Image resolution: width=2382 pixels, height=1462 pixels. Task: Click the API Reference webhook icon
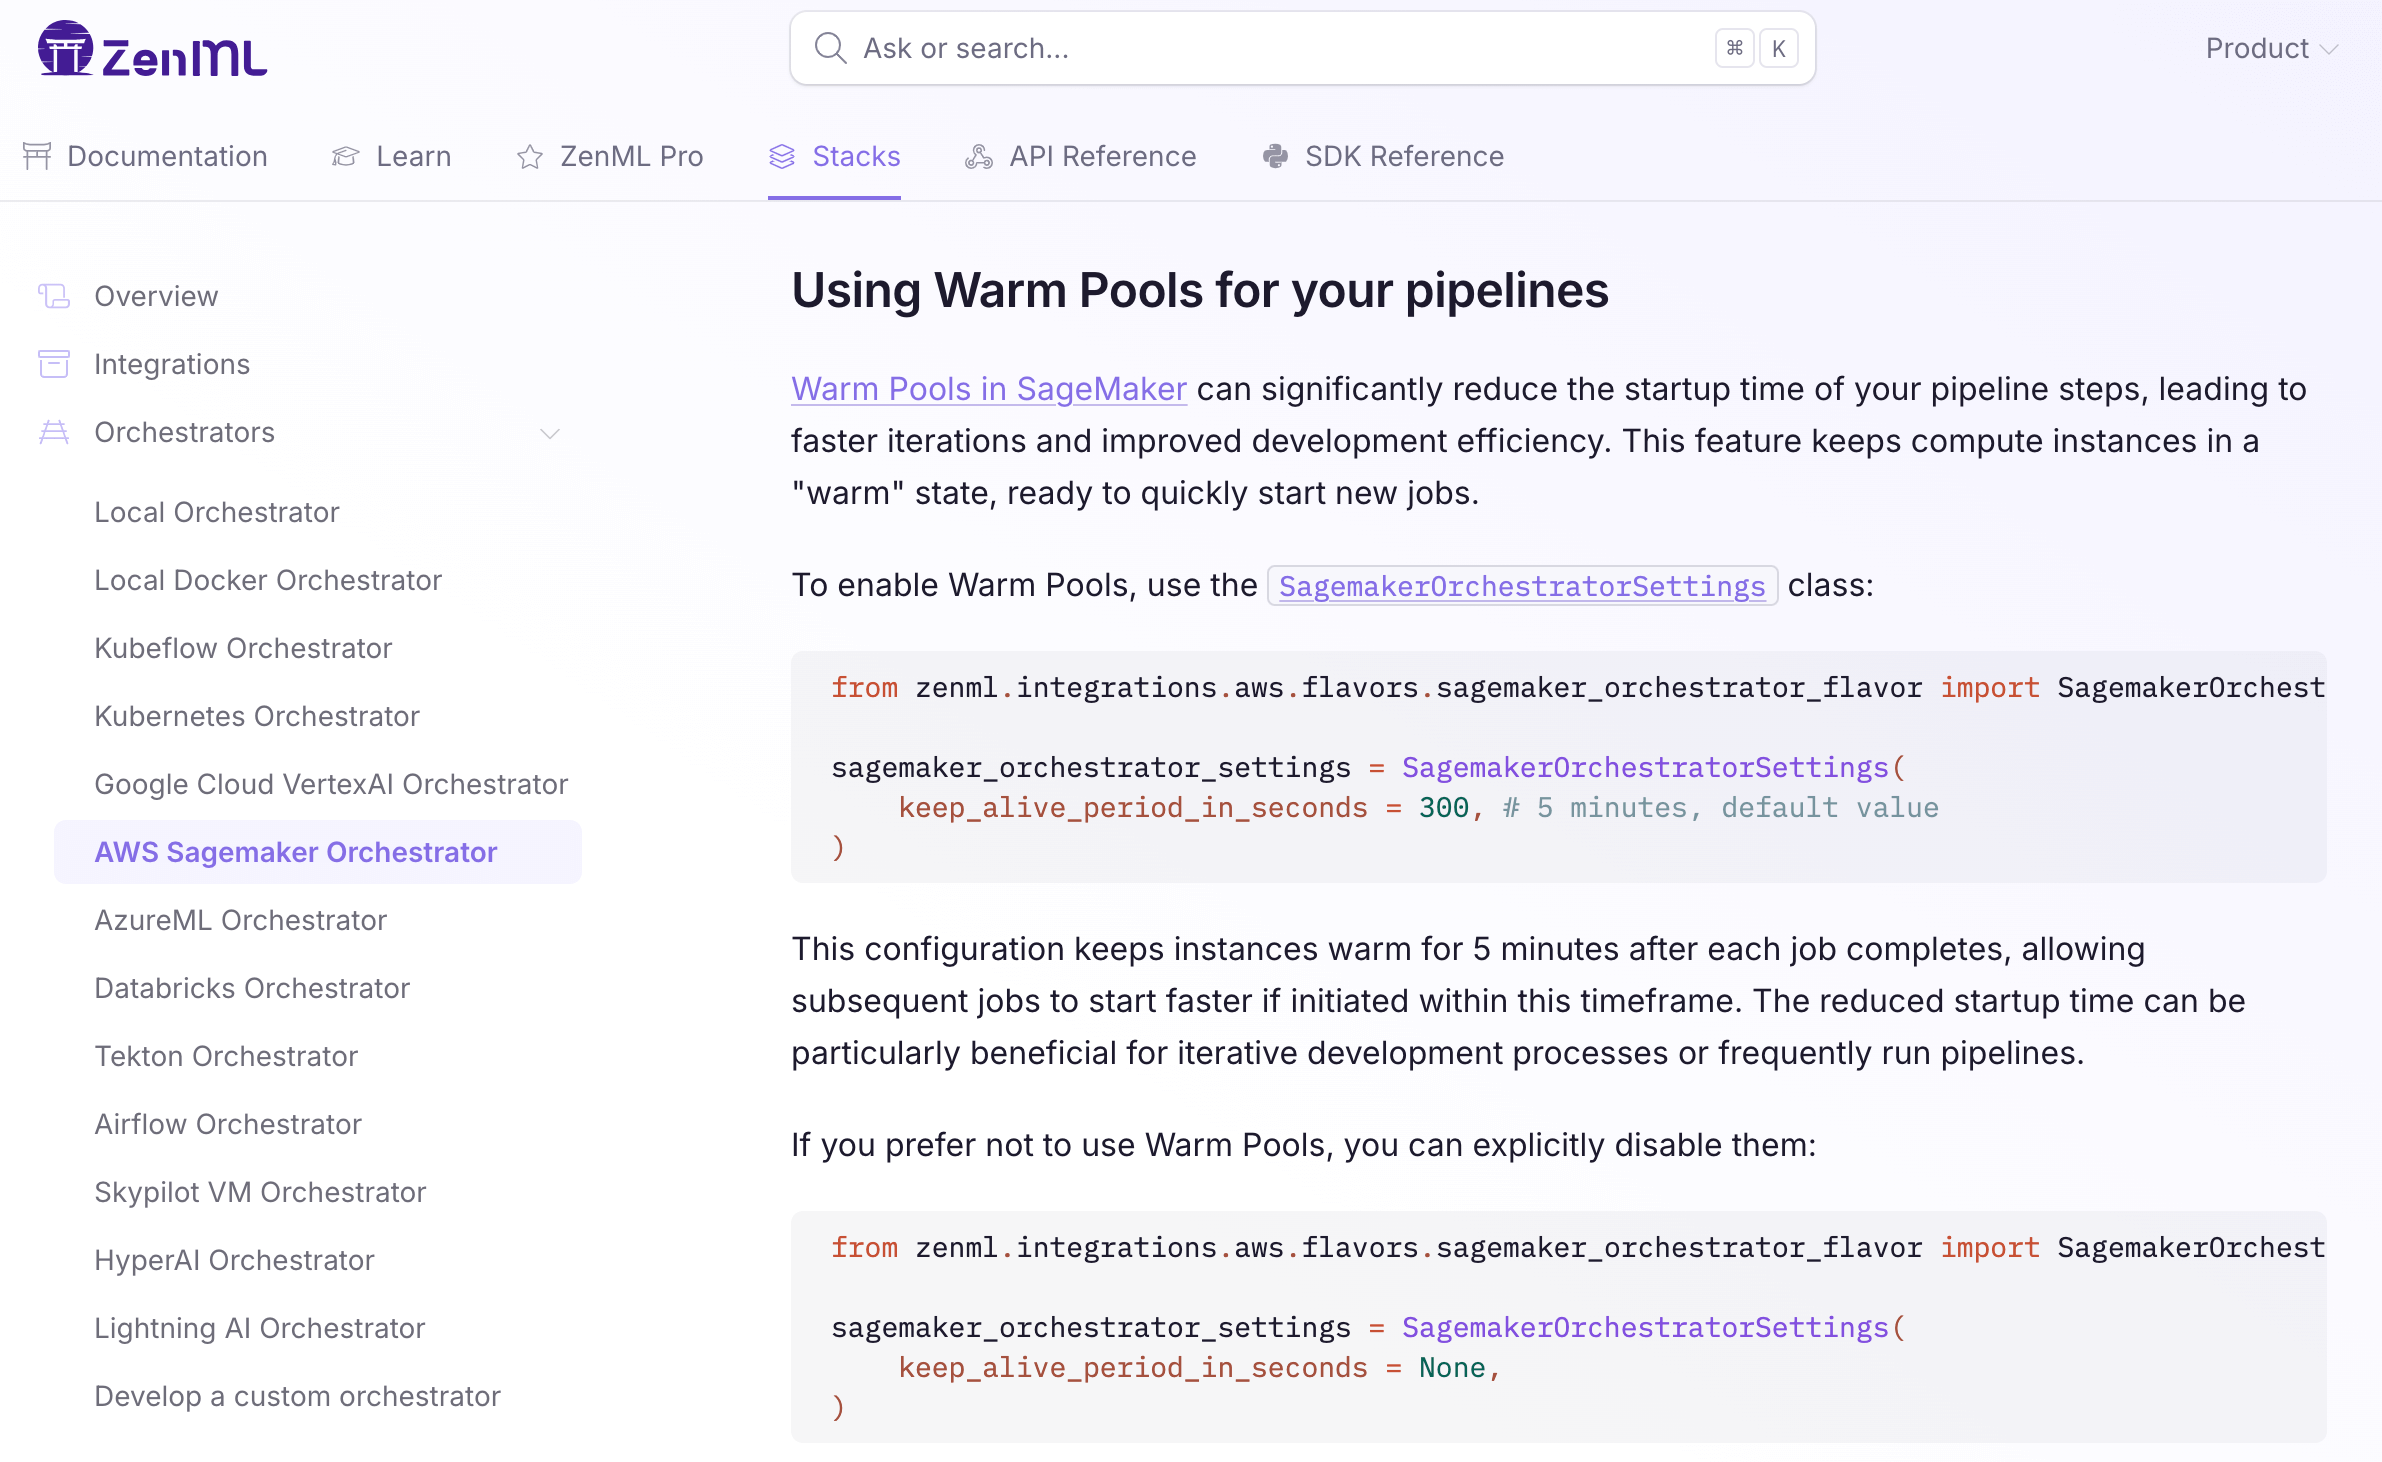(x=979, y=157)
